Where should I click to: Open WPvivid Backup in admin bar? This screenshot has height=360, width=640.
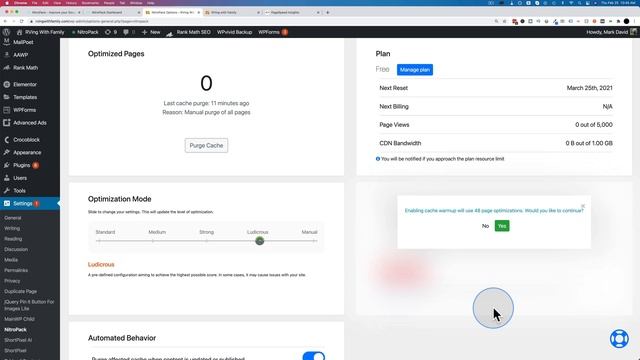click(234, 32)
